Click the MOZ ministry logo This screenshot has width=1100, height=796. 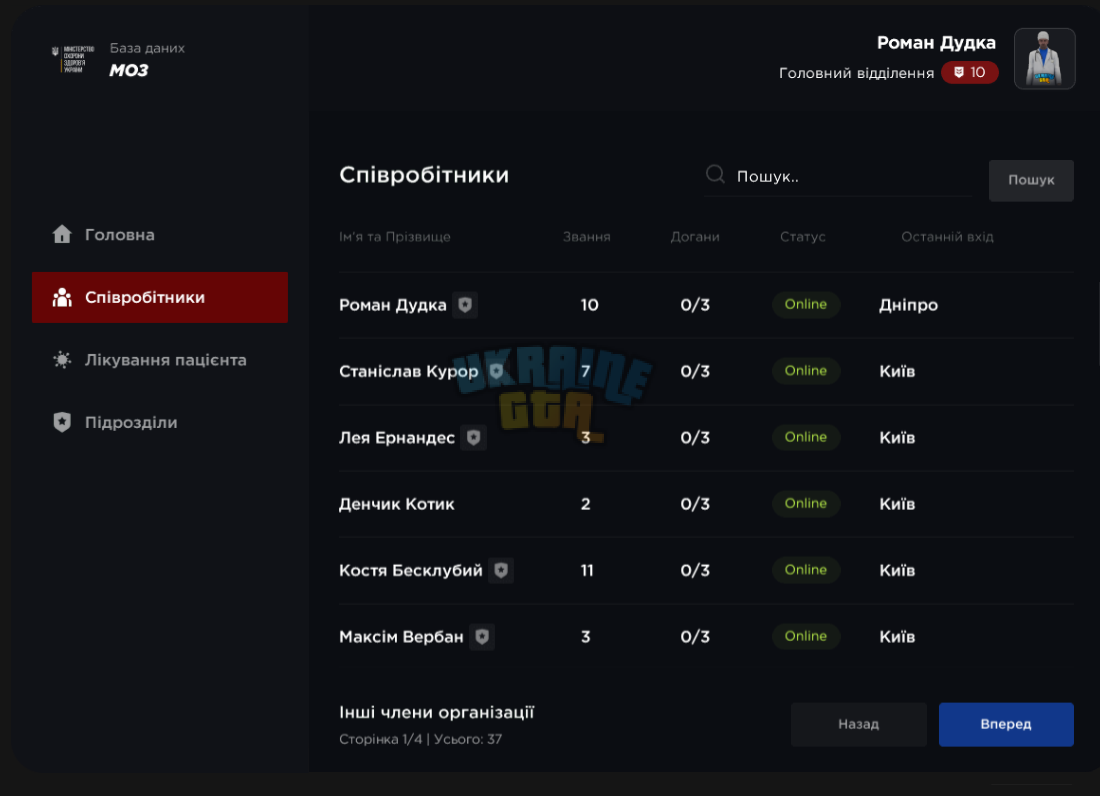(73, 59)
